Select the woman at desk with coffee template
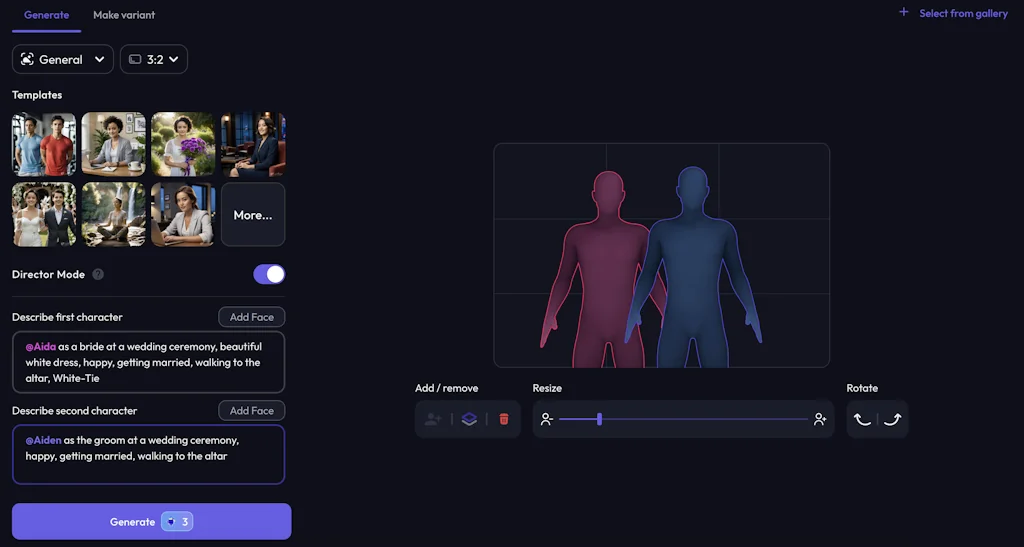Screen dimensions: 1024x547 click(114, 144)
